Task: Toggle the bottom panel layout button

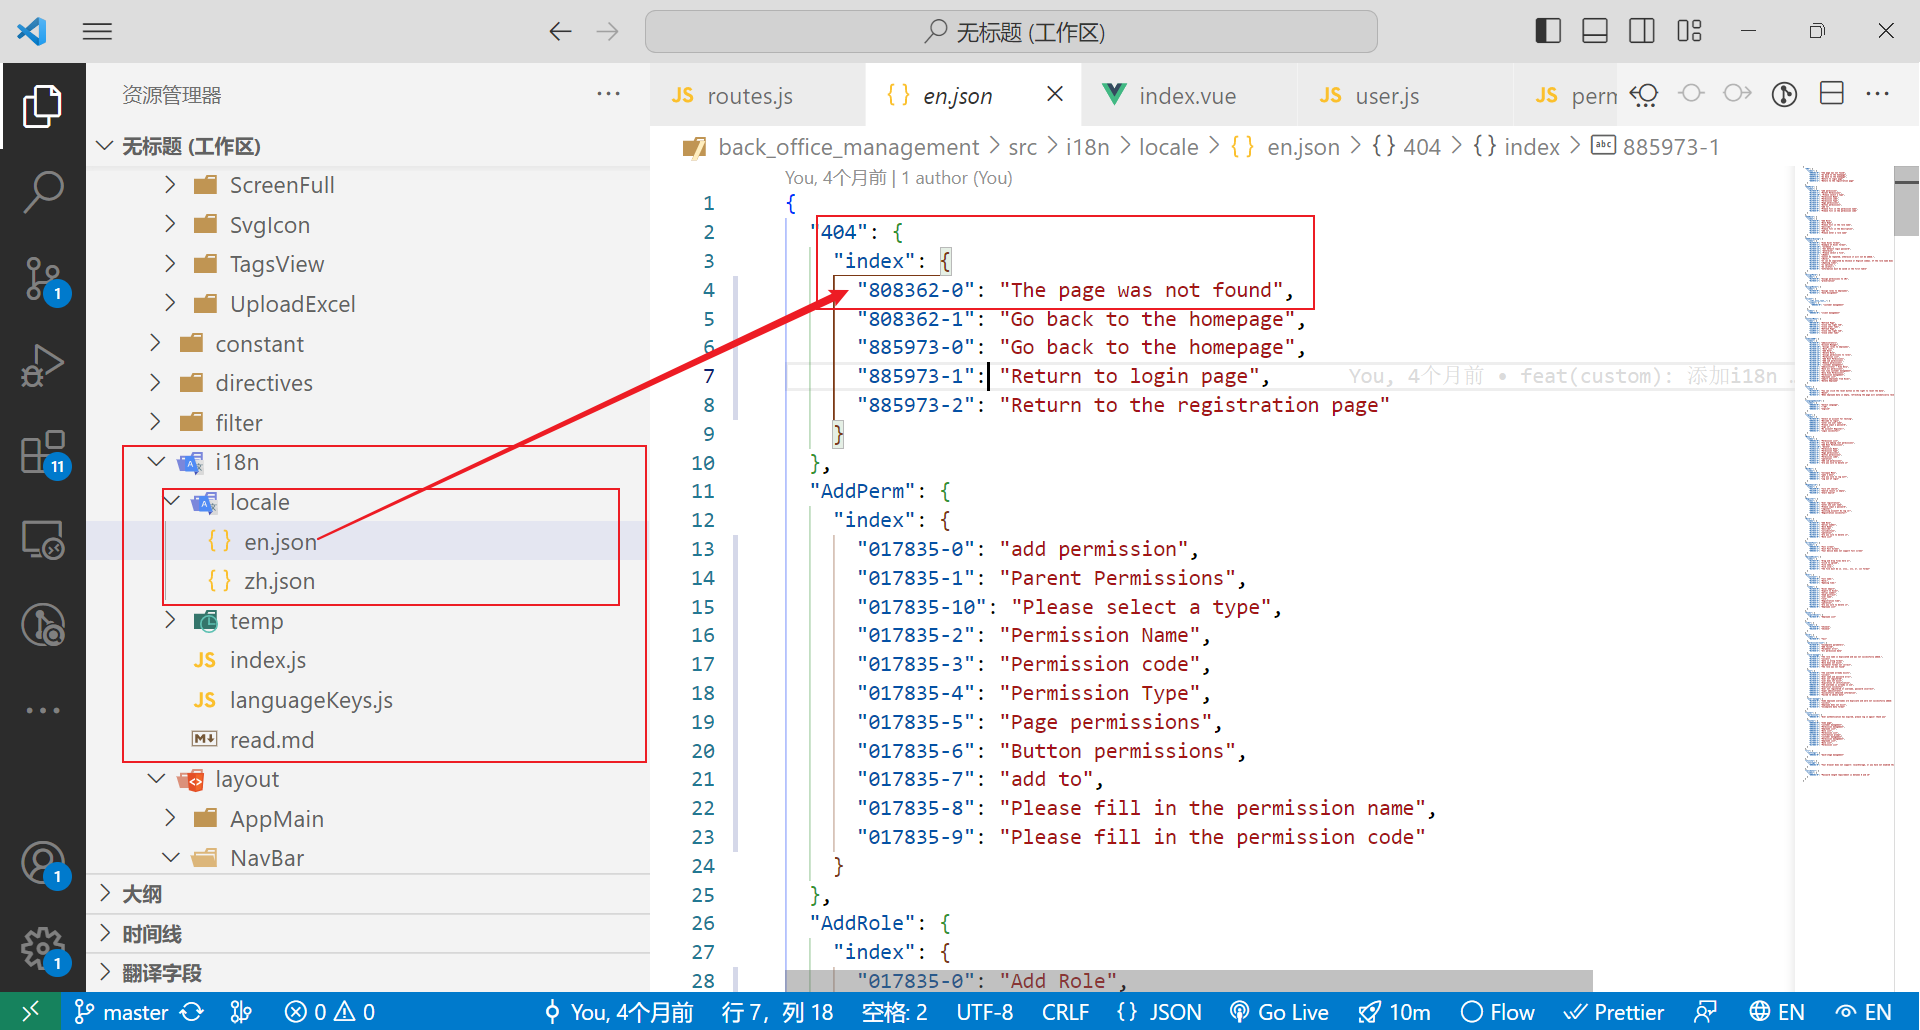Action: 1594,31
